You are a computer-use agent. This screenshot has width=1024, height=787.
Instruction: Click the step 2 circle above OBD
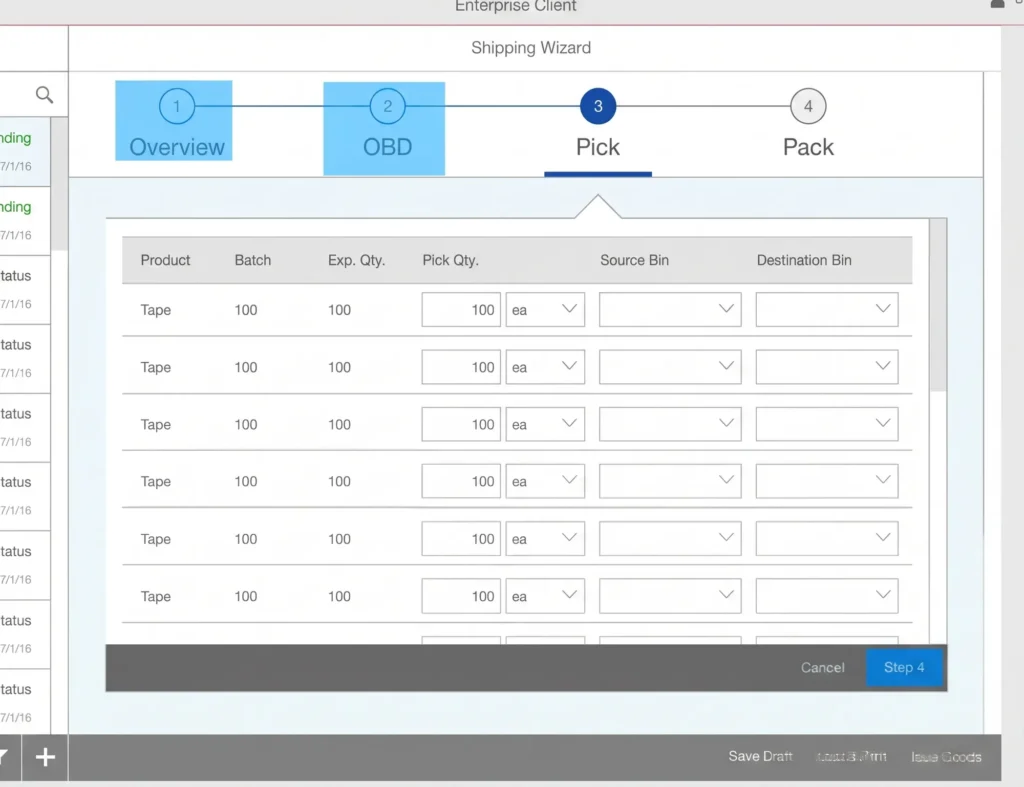coord(387,106)
